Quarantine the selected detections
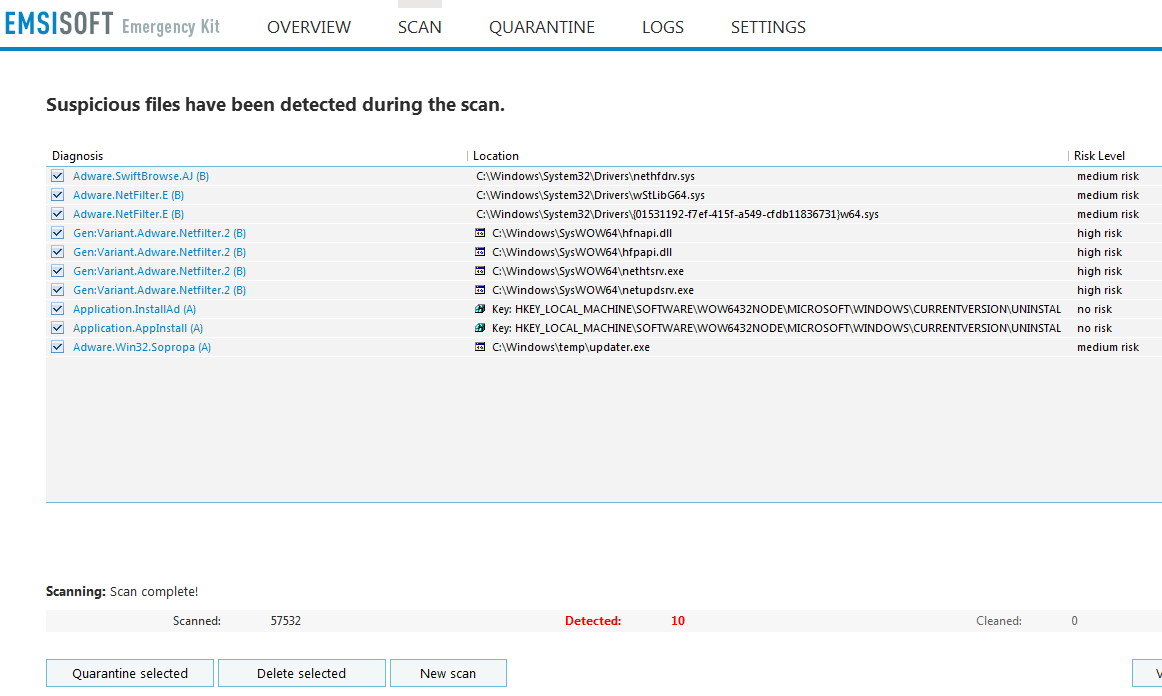 tap(130, 673)
